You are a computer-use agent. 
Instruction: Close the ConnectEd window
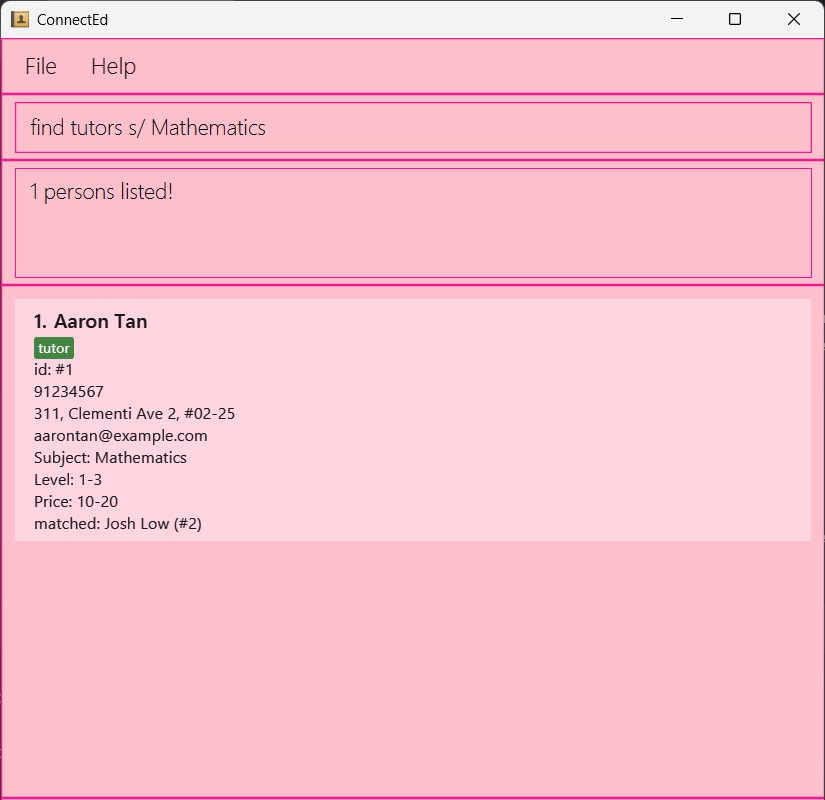(x=793, y=19)
